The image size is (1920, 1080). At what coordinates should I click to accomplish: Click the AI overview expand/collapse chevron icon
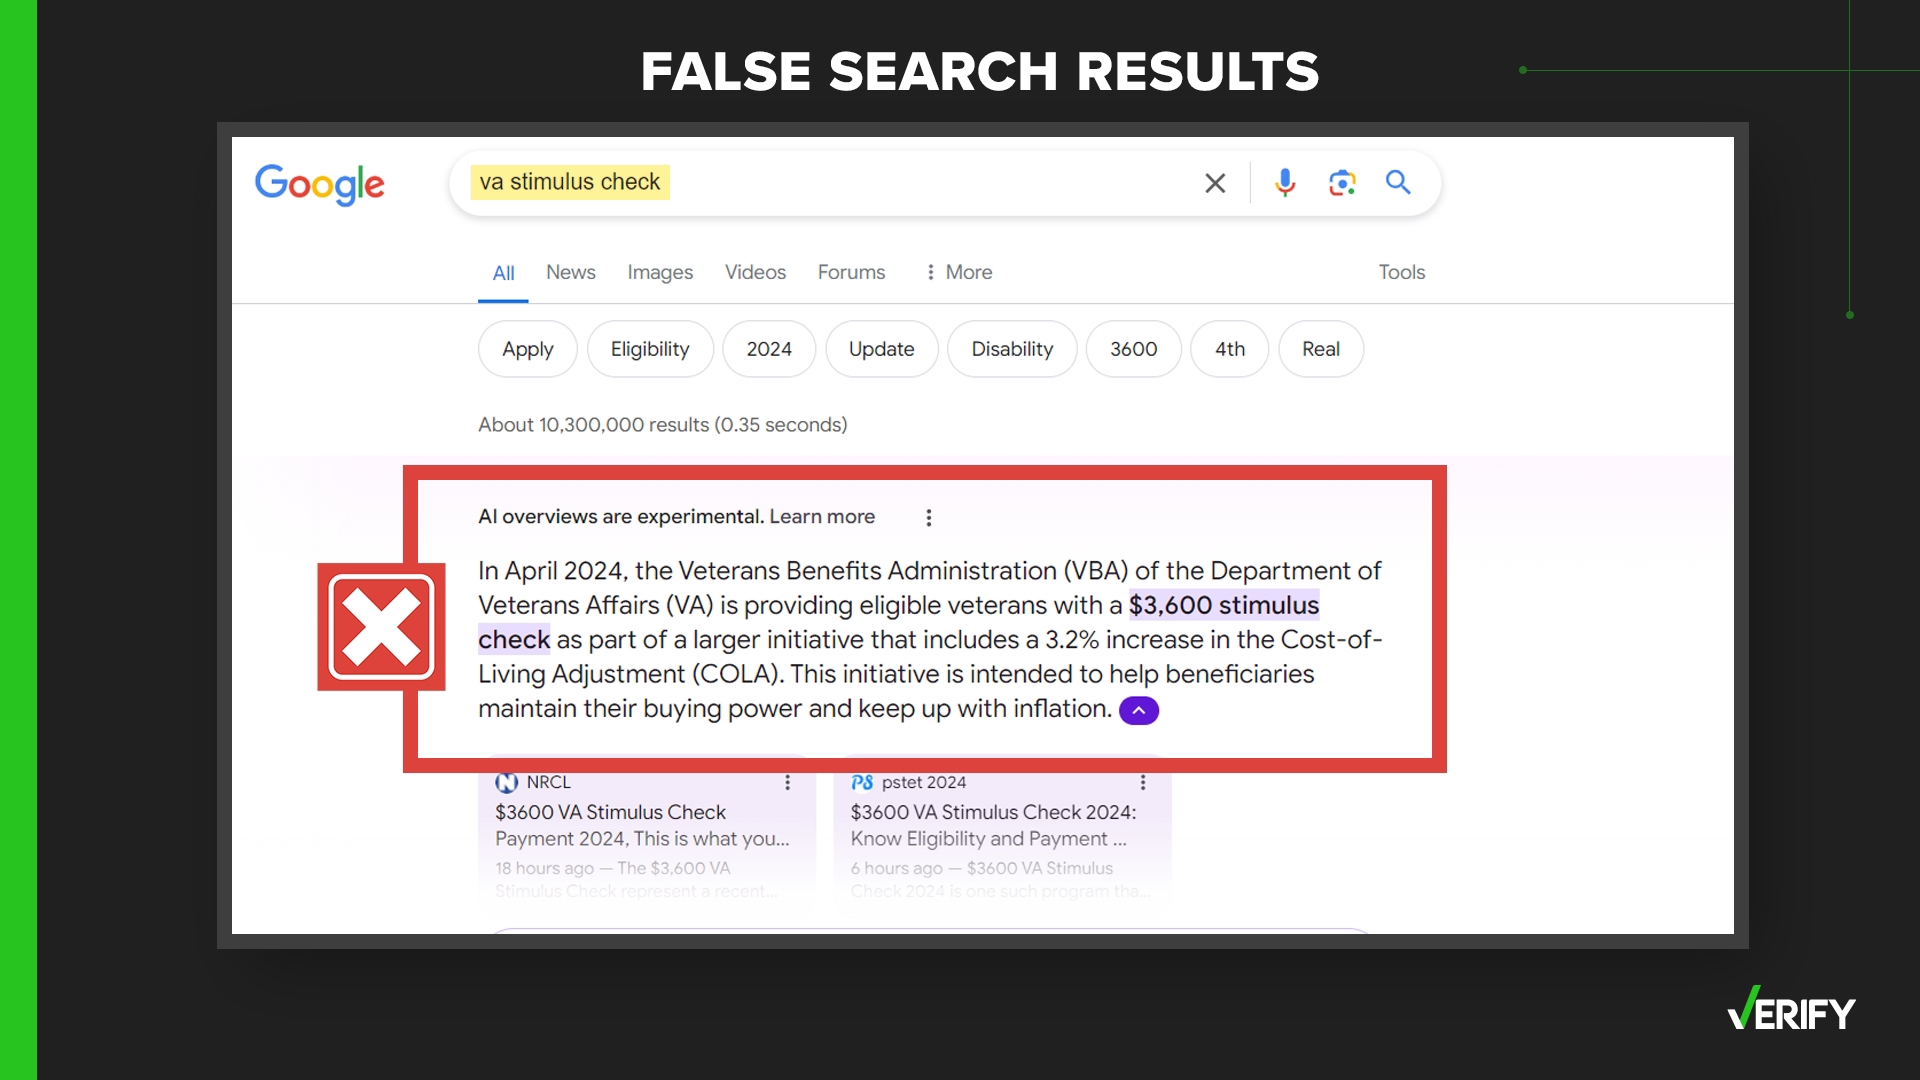pos(1138,711)
